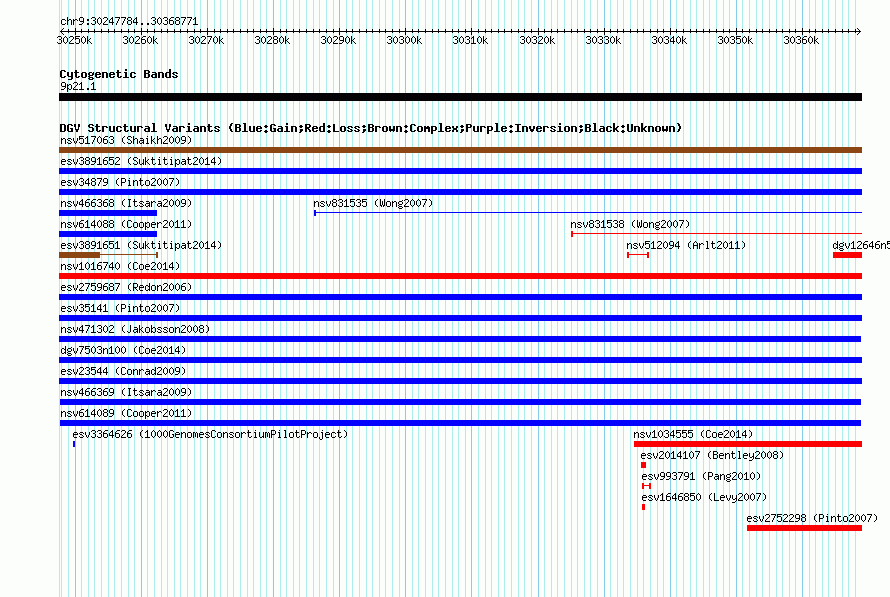Select the nsv1034555 red loss bar

click(x=748, y=444)
